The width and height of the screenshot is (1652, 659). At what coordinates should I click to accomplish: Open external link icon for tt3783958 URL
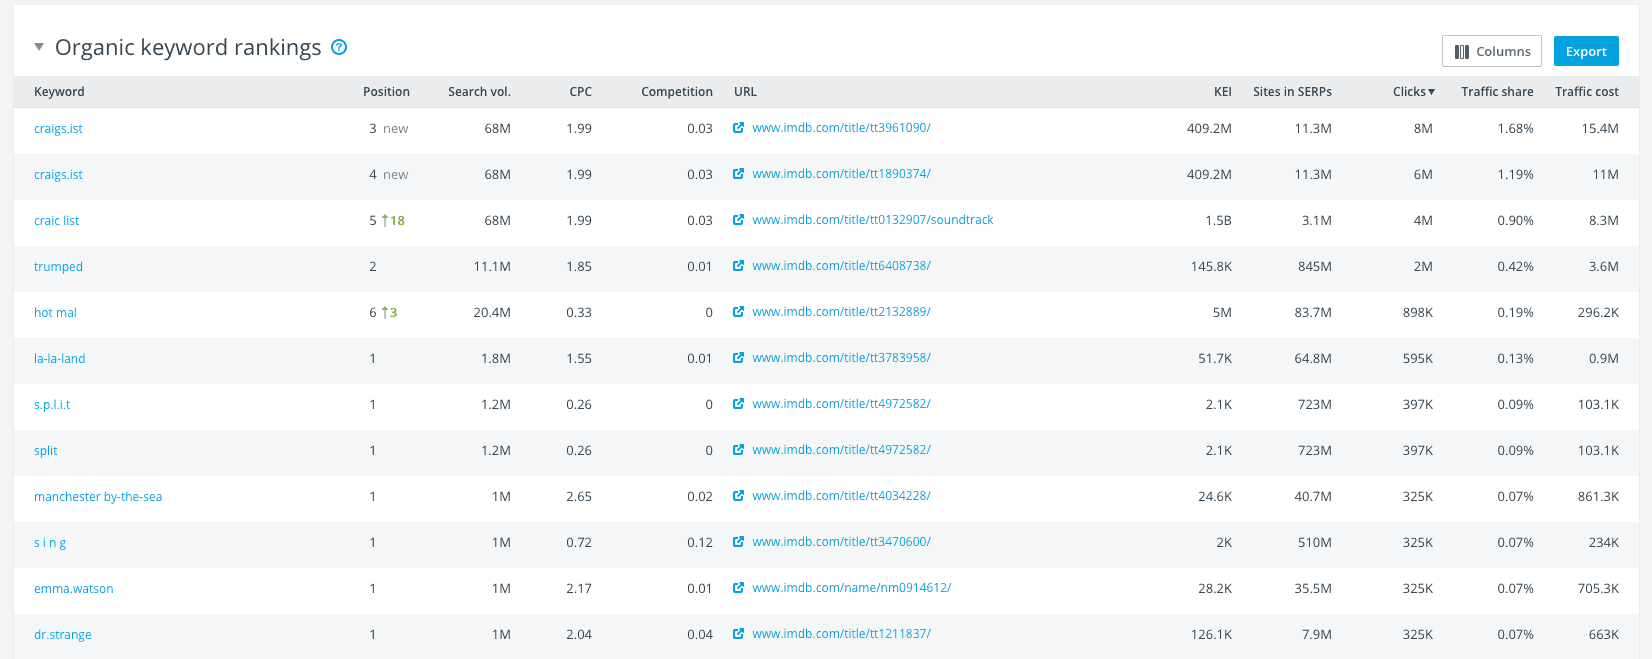[x=738, y=358]
